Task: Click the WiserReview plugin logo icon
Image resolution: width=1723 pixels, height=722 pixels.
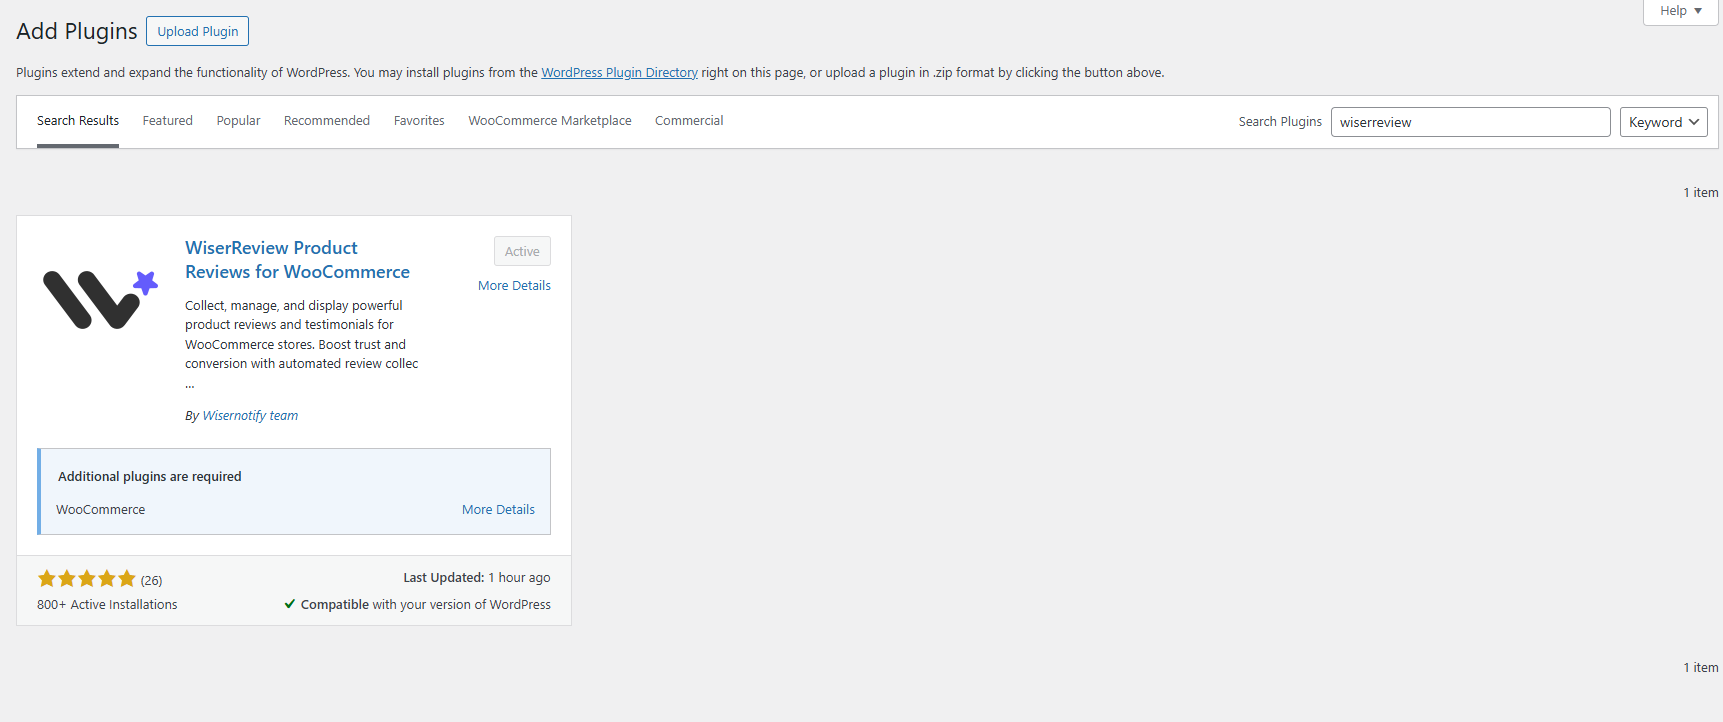Action: (x=100, y=299)
